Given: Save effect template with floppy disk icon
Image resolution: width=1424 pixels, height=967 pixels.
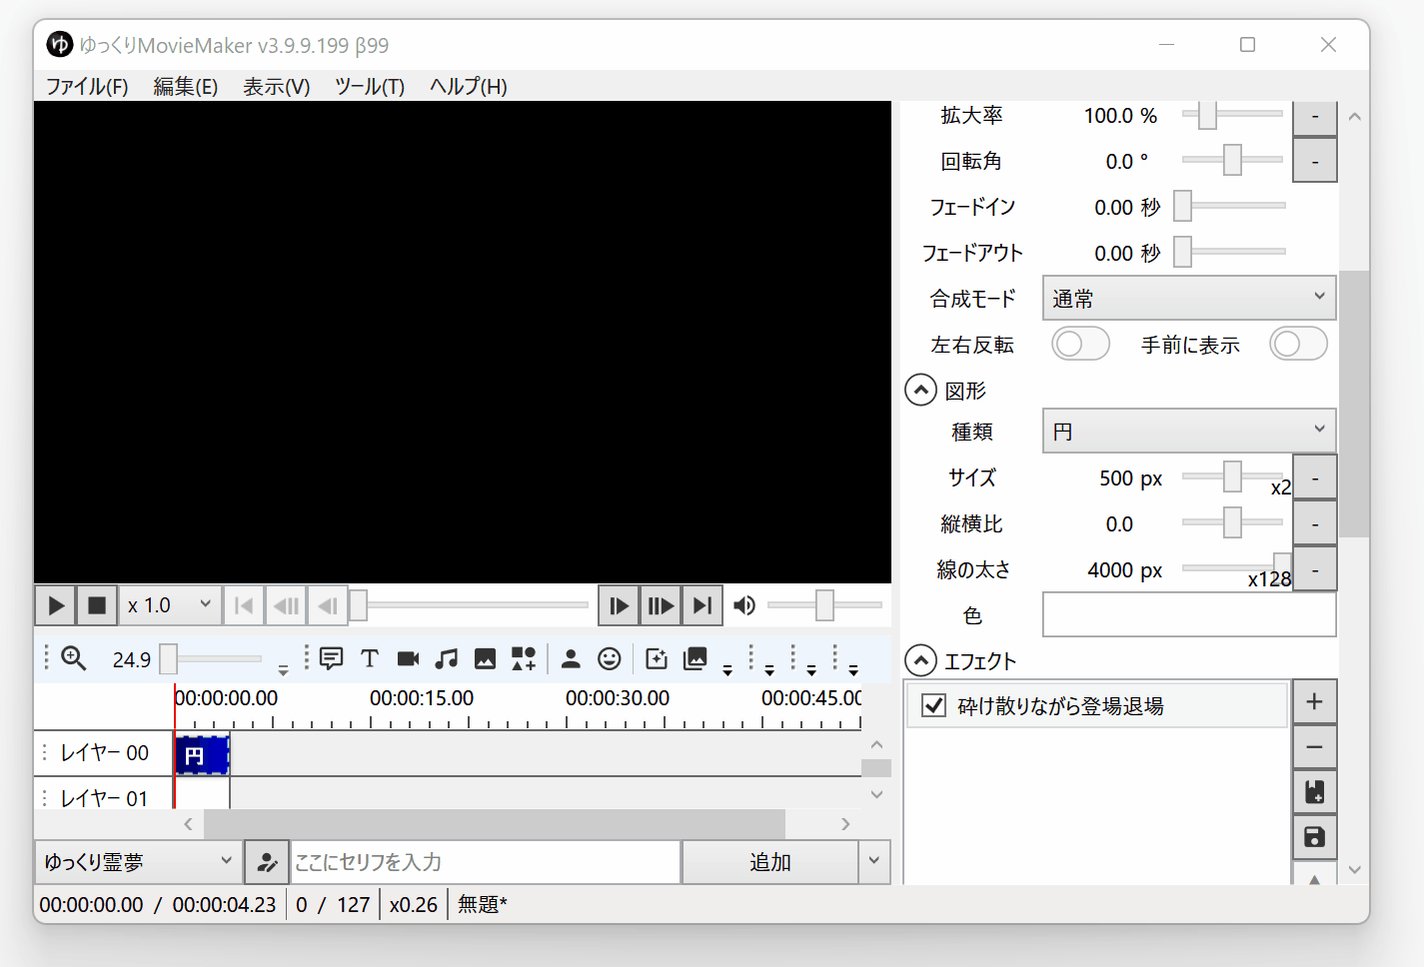Looking at the screenshot, I should (1314, 837).
